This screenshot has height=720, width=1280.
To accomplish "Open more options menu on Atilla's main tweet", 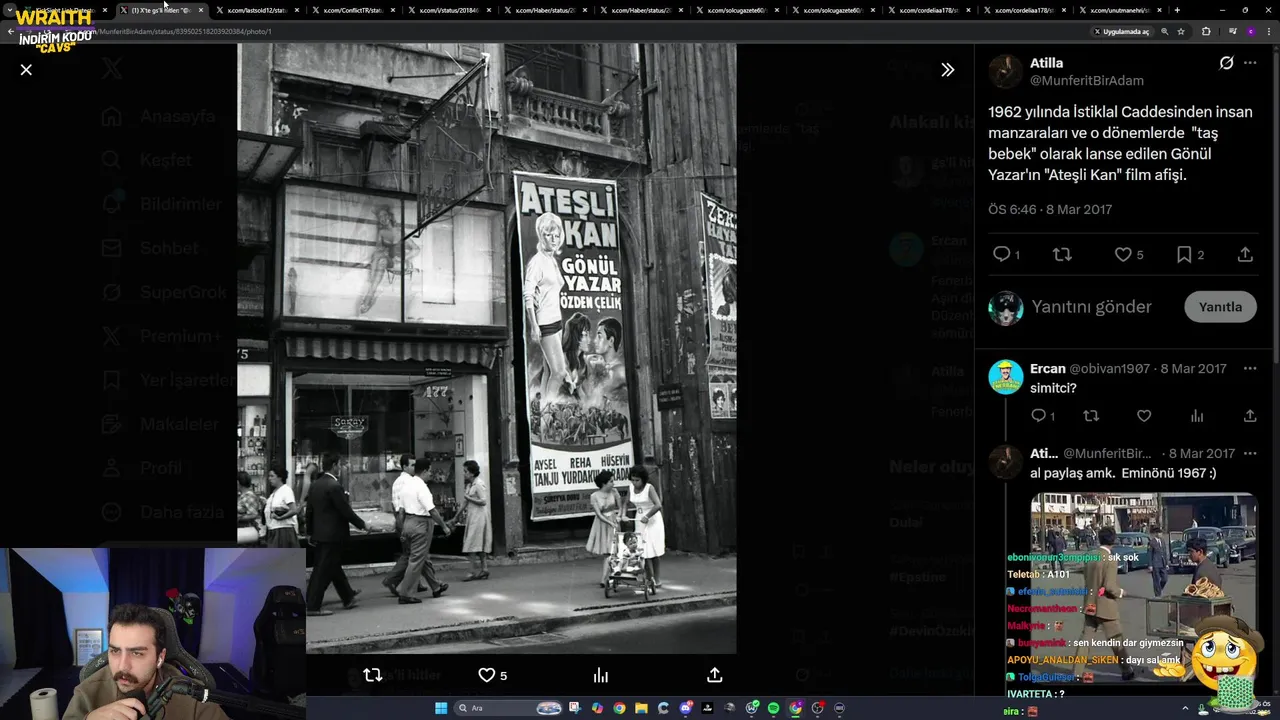I will click(1250, 63).
